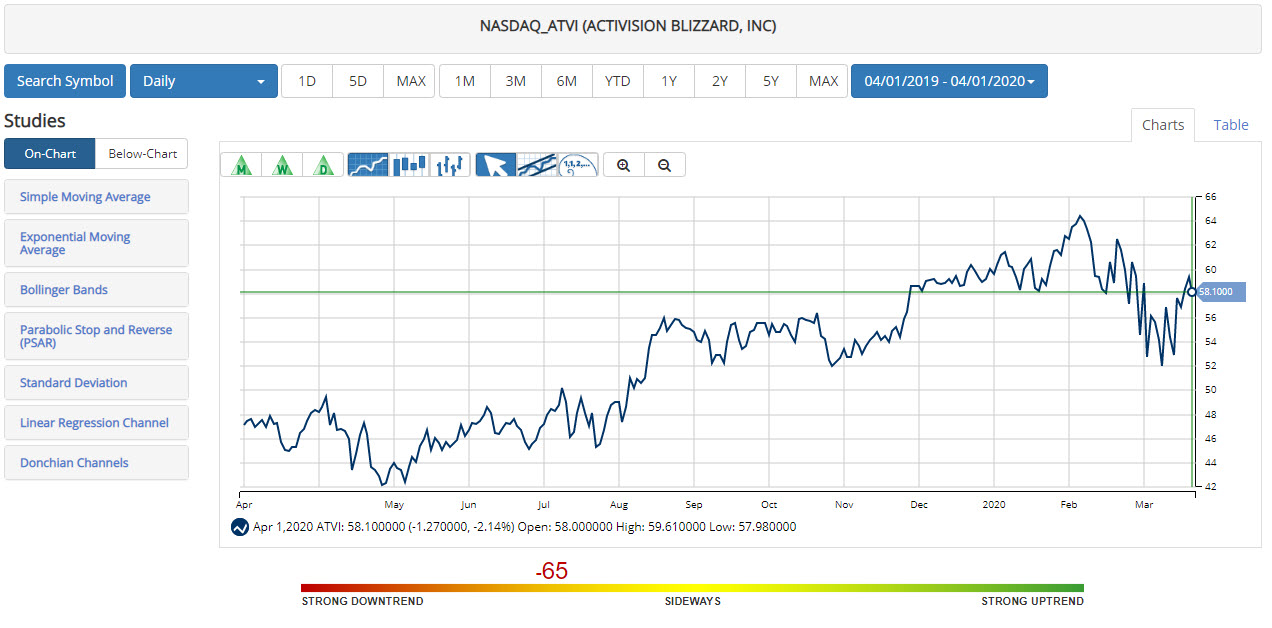
Task: Select the daily triangle (D) icon
Action: (x=324, y=165)
